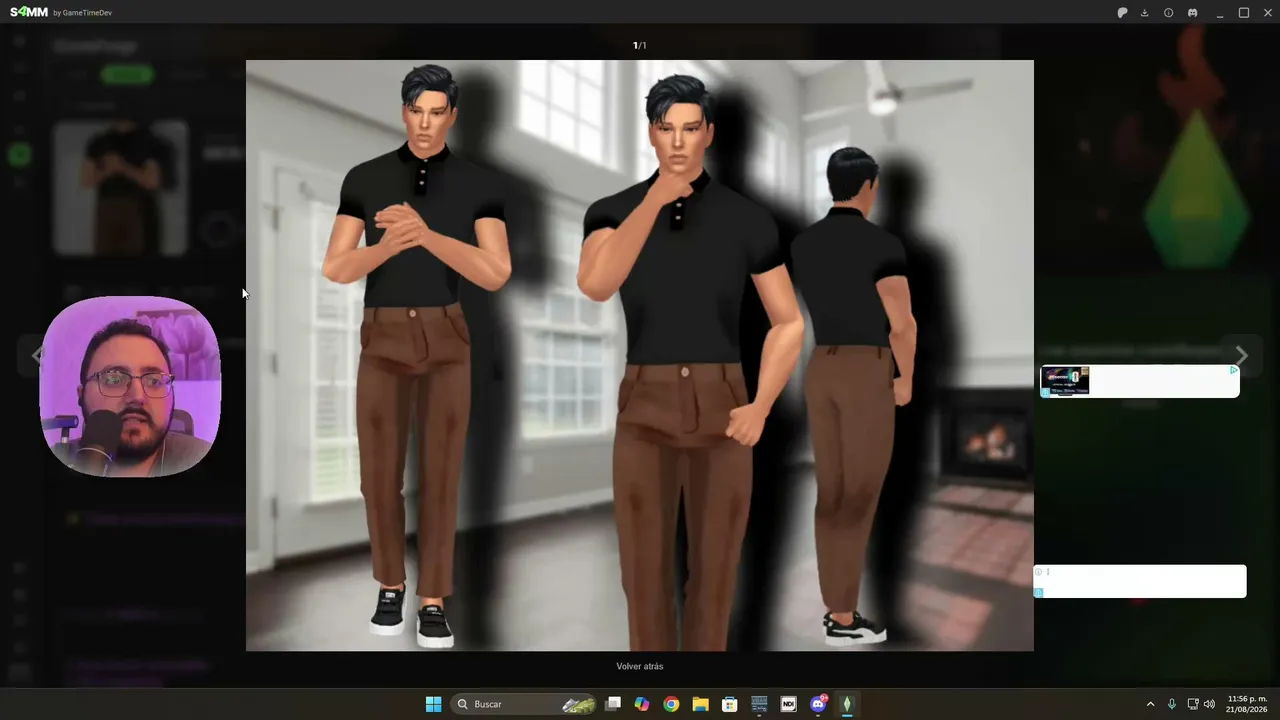The width and height of the screenshot is (1280, 720).
Task: Focus the Buscar taskbar search box
Action: coord(525,704)
